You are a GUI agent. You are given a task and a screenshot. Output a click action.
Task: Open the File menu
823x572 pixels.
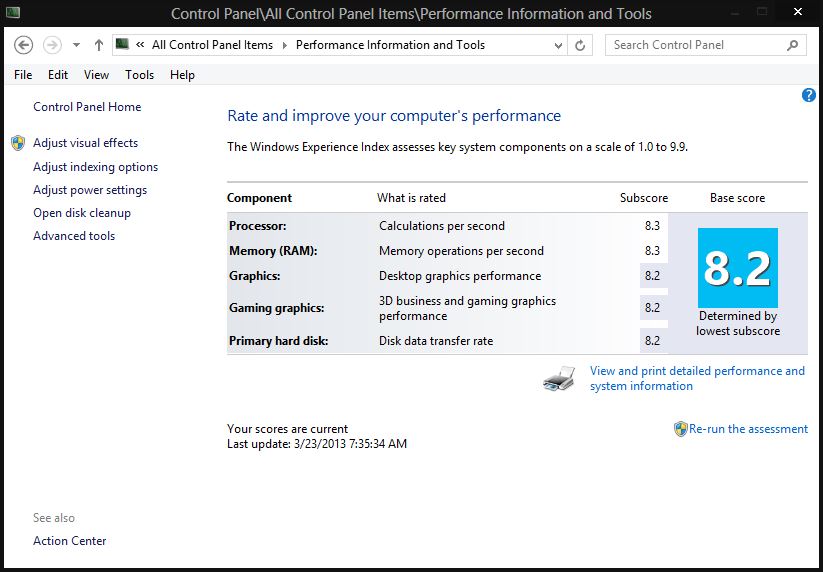[x=23, y=75]
